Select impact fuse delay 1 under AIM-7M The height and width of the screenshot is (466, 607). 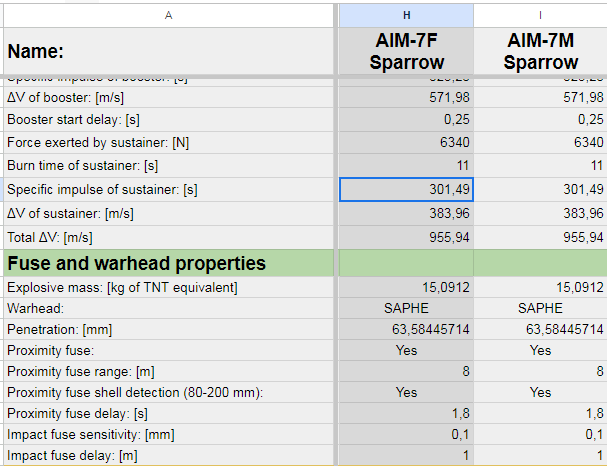tap(540, 456)
